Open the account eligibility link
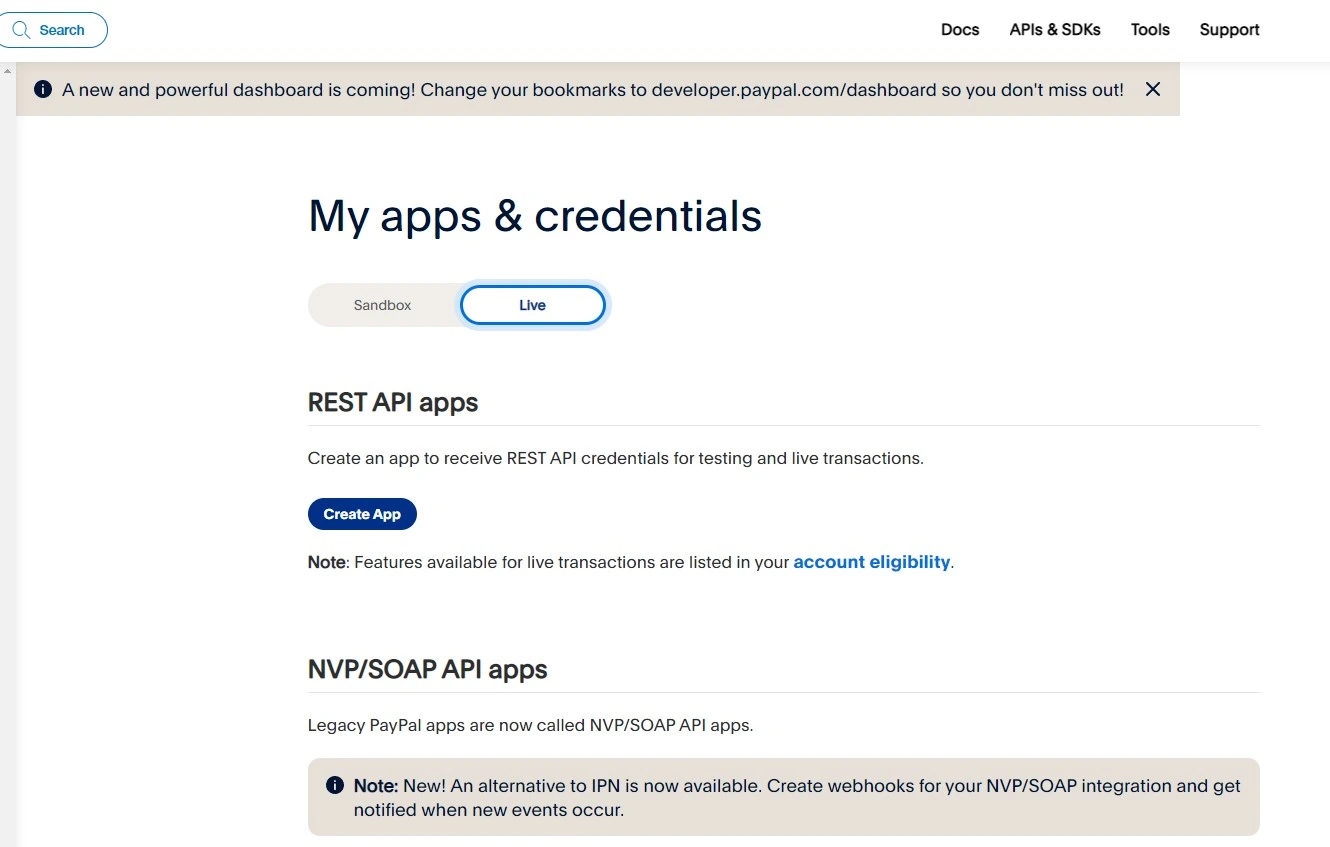Image resolution: width=1330 pixels, height=847 pixels. coord(872,562)
